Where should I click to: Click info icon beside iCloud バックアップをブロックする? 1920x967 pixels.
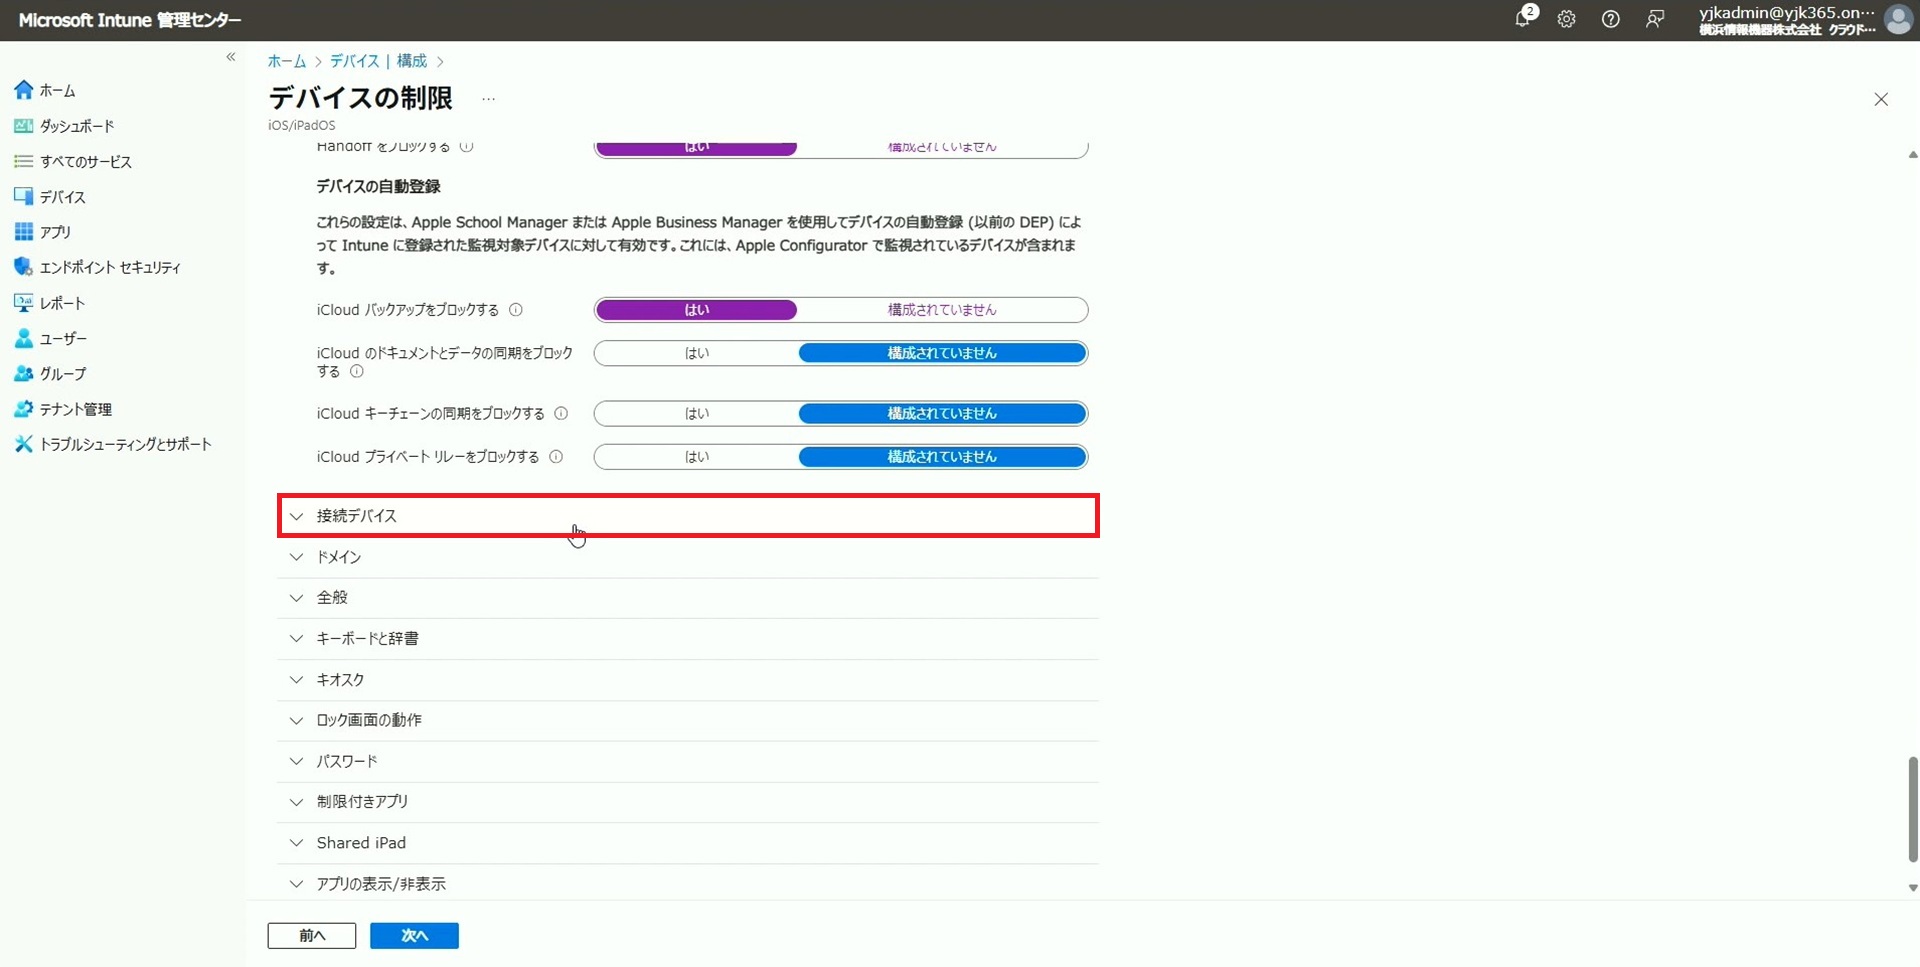(x=516, y=310)
